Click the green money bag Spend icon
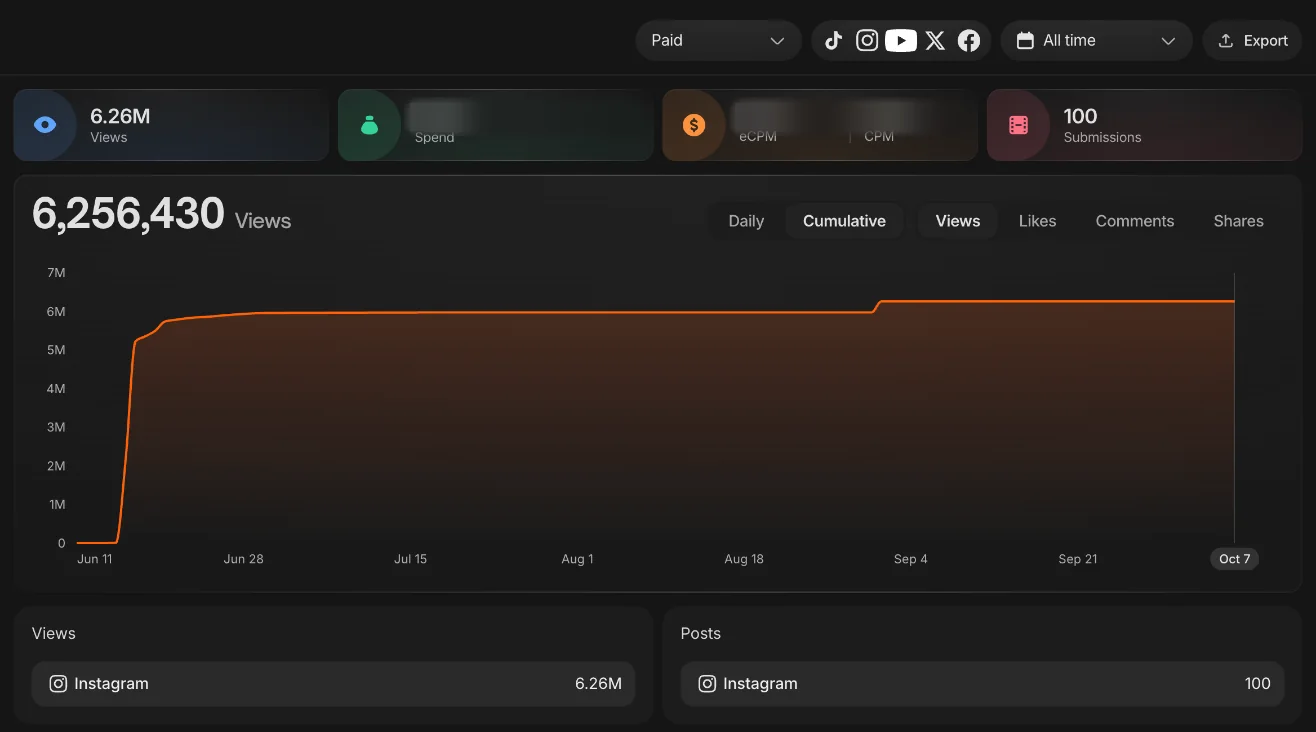 pyautogui.click(x=369, y=125)
